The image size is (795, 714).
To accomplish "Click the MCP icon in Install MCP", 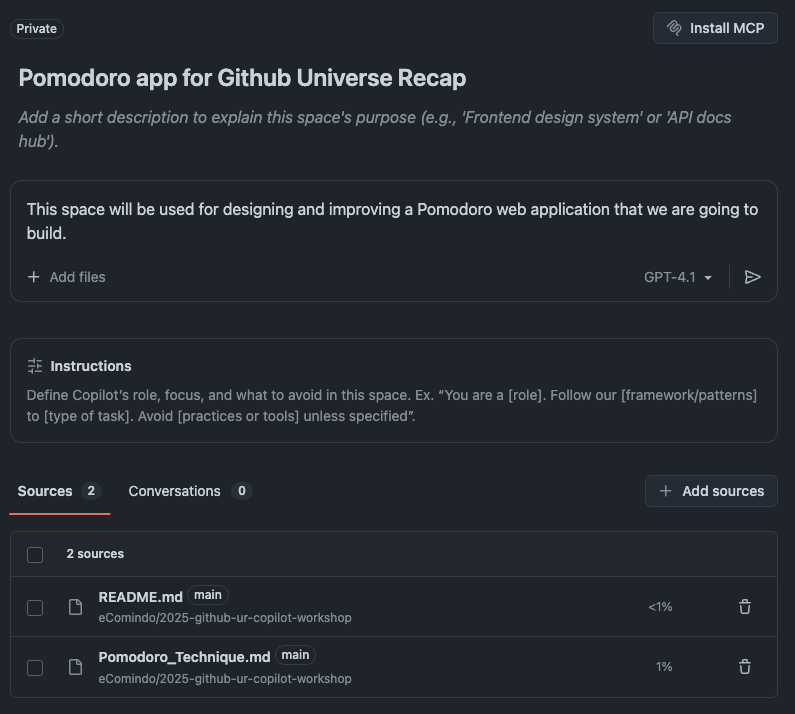I will click(674, 28).
